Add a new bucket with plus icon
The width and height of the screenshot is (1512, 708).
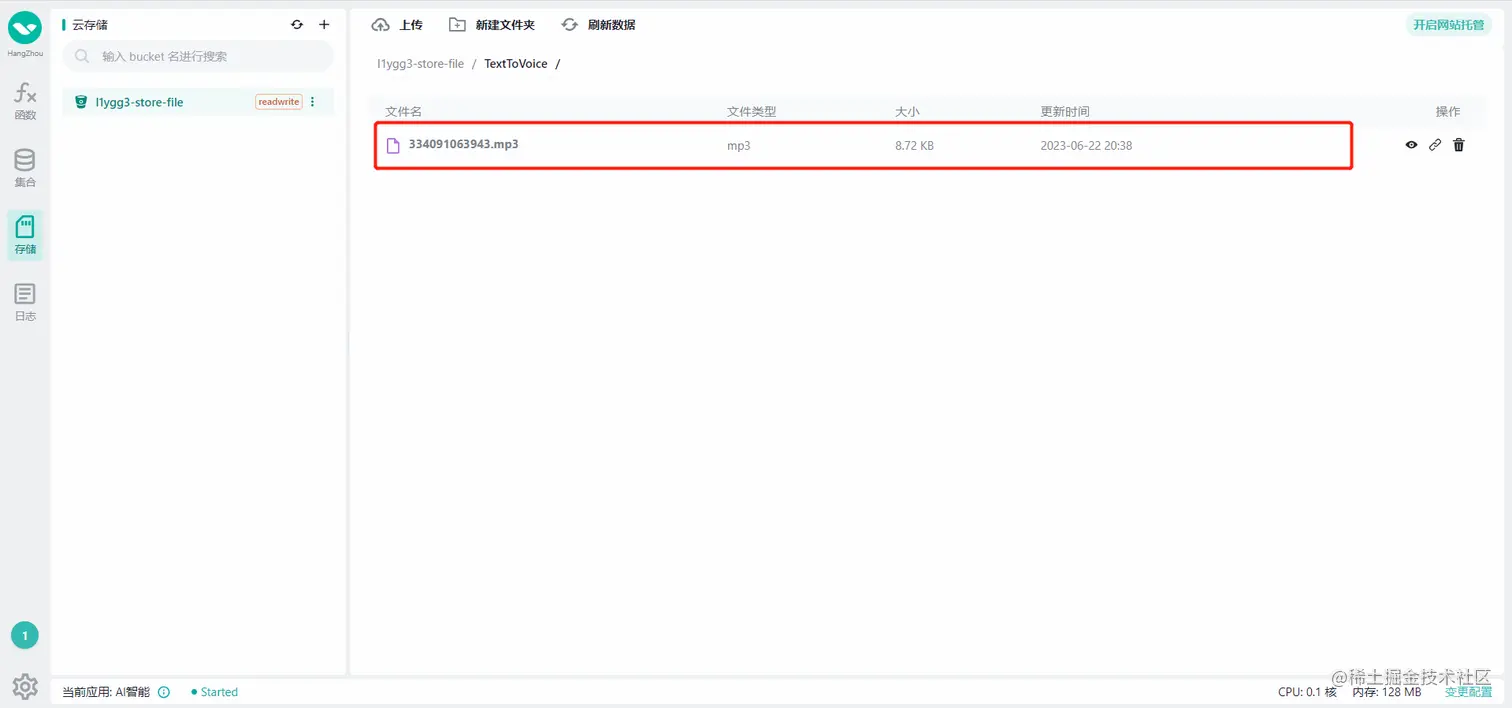pos(324,25)
